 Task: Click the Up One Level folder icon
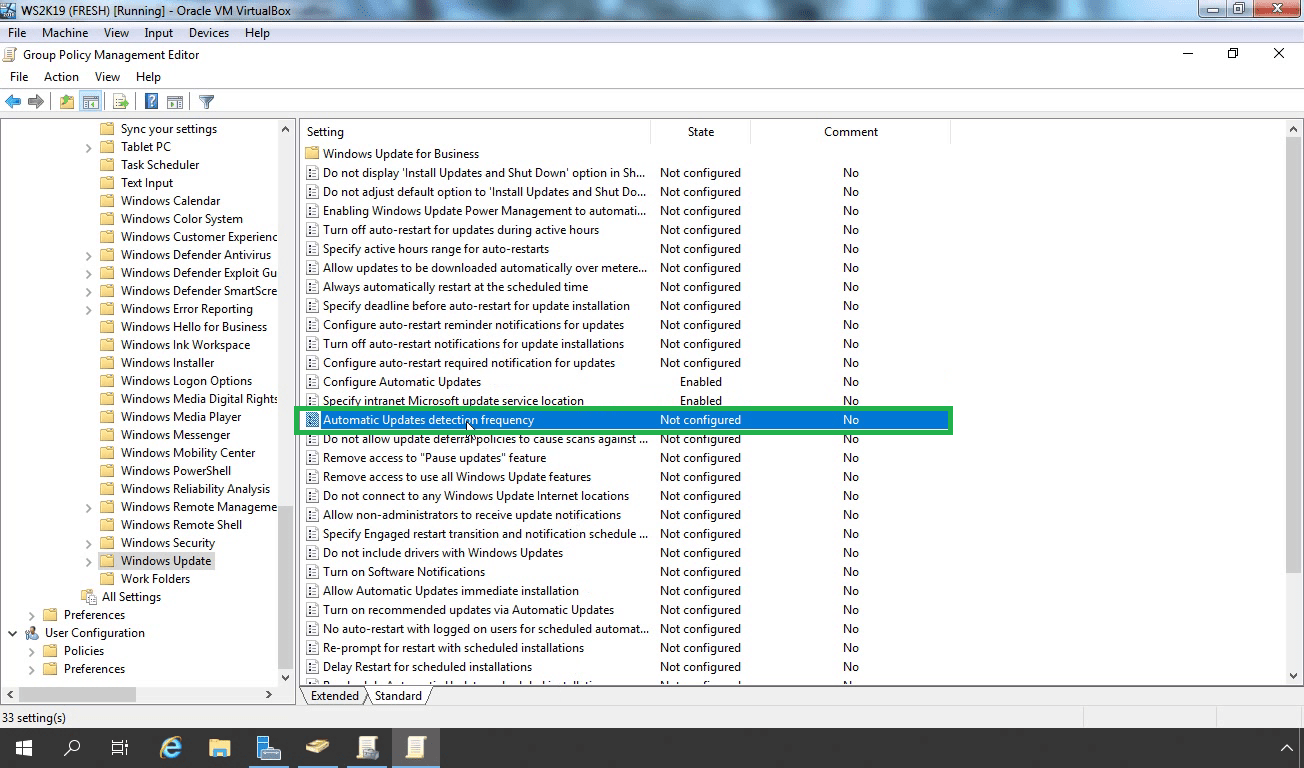66,102
